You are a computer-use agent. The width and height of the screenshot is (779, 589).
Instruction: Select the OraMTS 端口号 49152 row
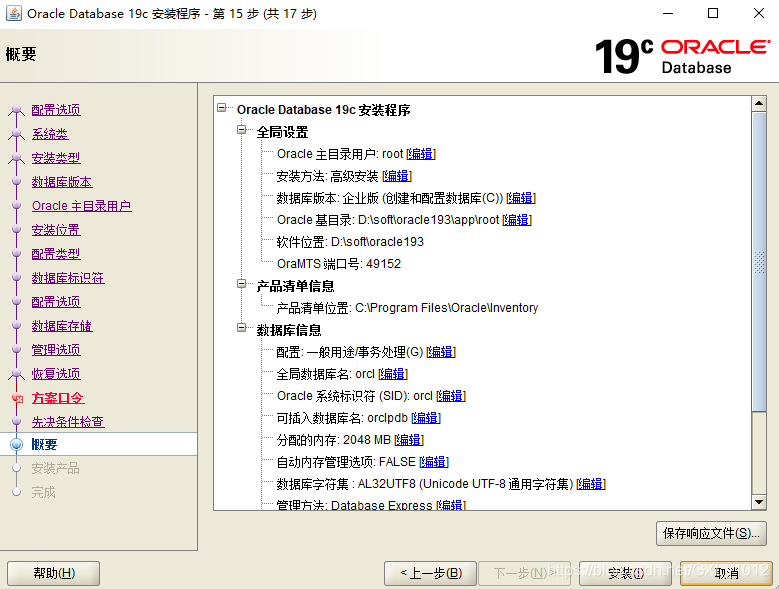click(339, 264)
